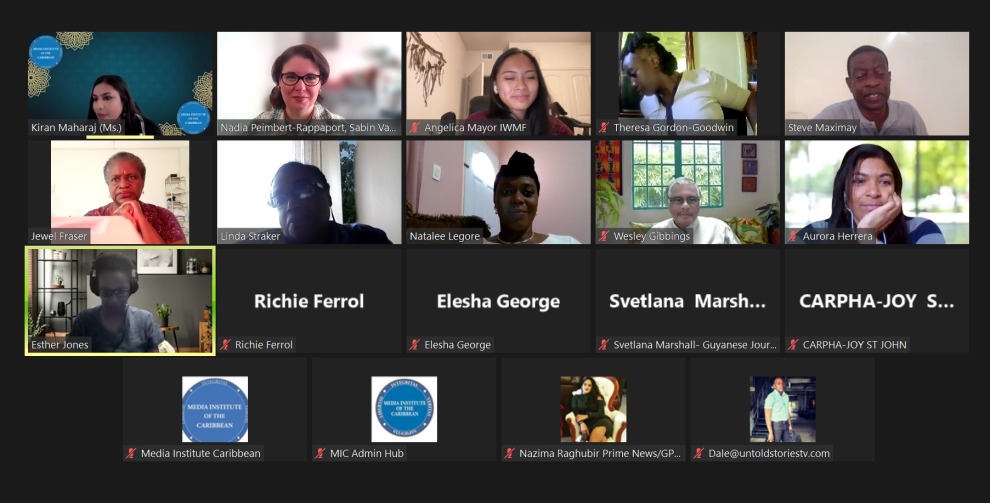The width and height of the screenshot is (990, 503).
Task: Click muted mic icon next to Theresa Gordon-Goodwin
Action: point(604,127)
